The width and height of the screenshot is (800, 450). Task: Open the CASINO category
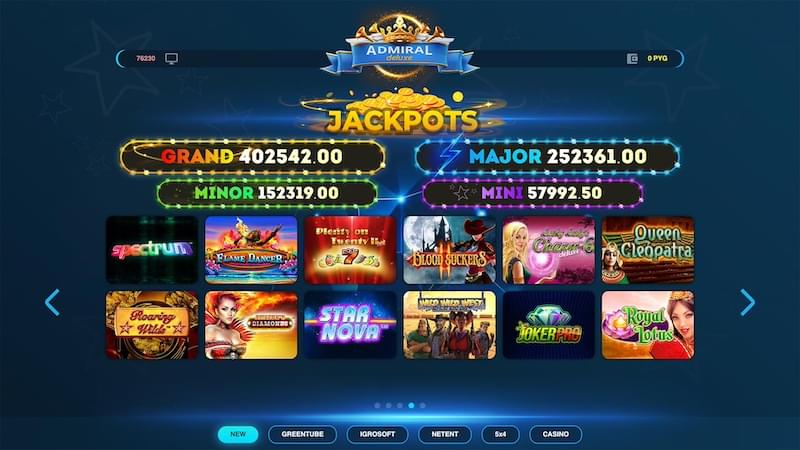556,434
